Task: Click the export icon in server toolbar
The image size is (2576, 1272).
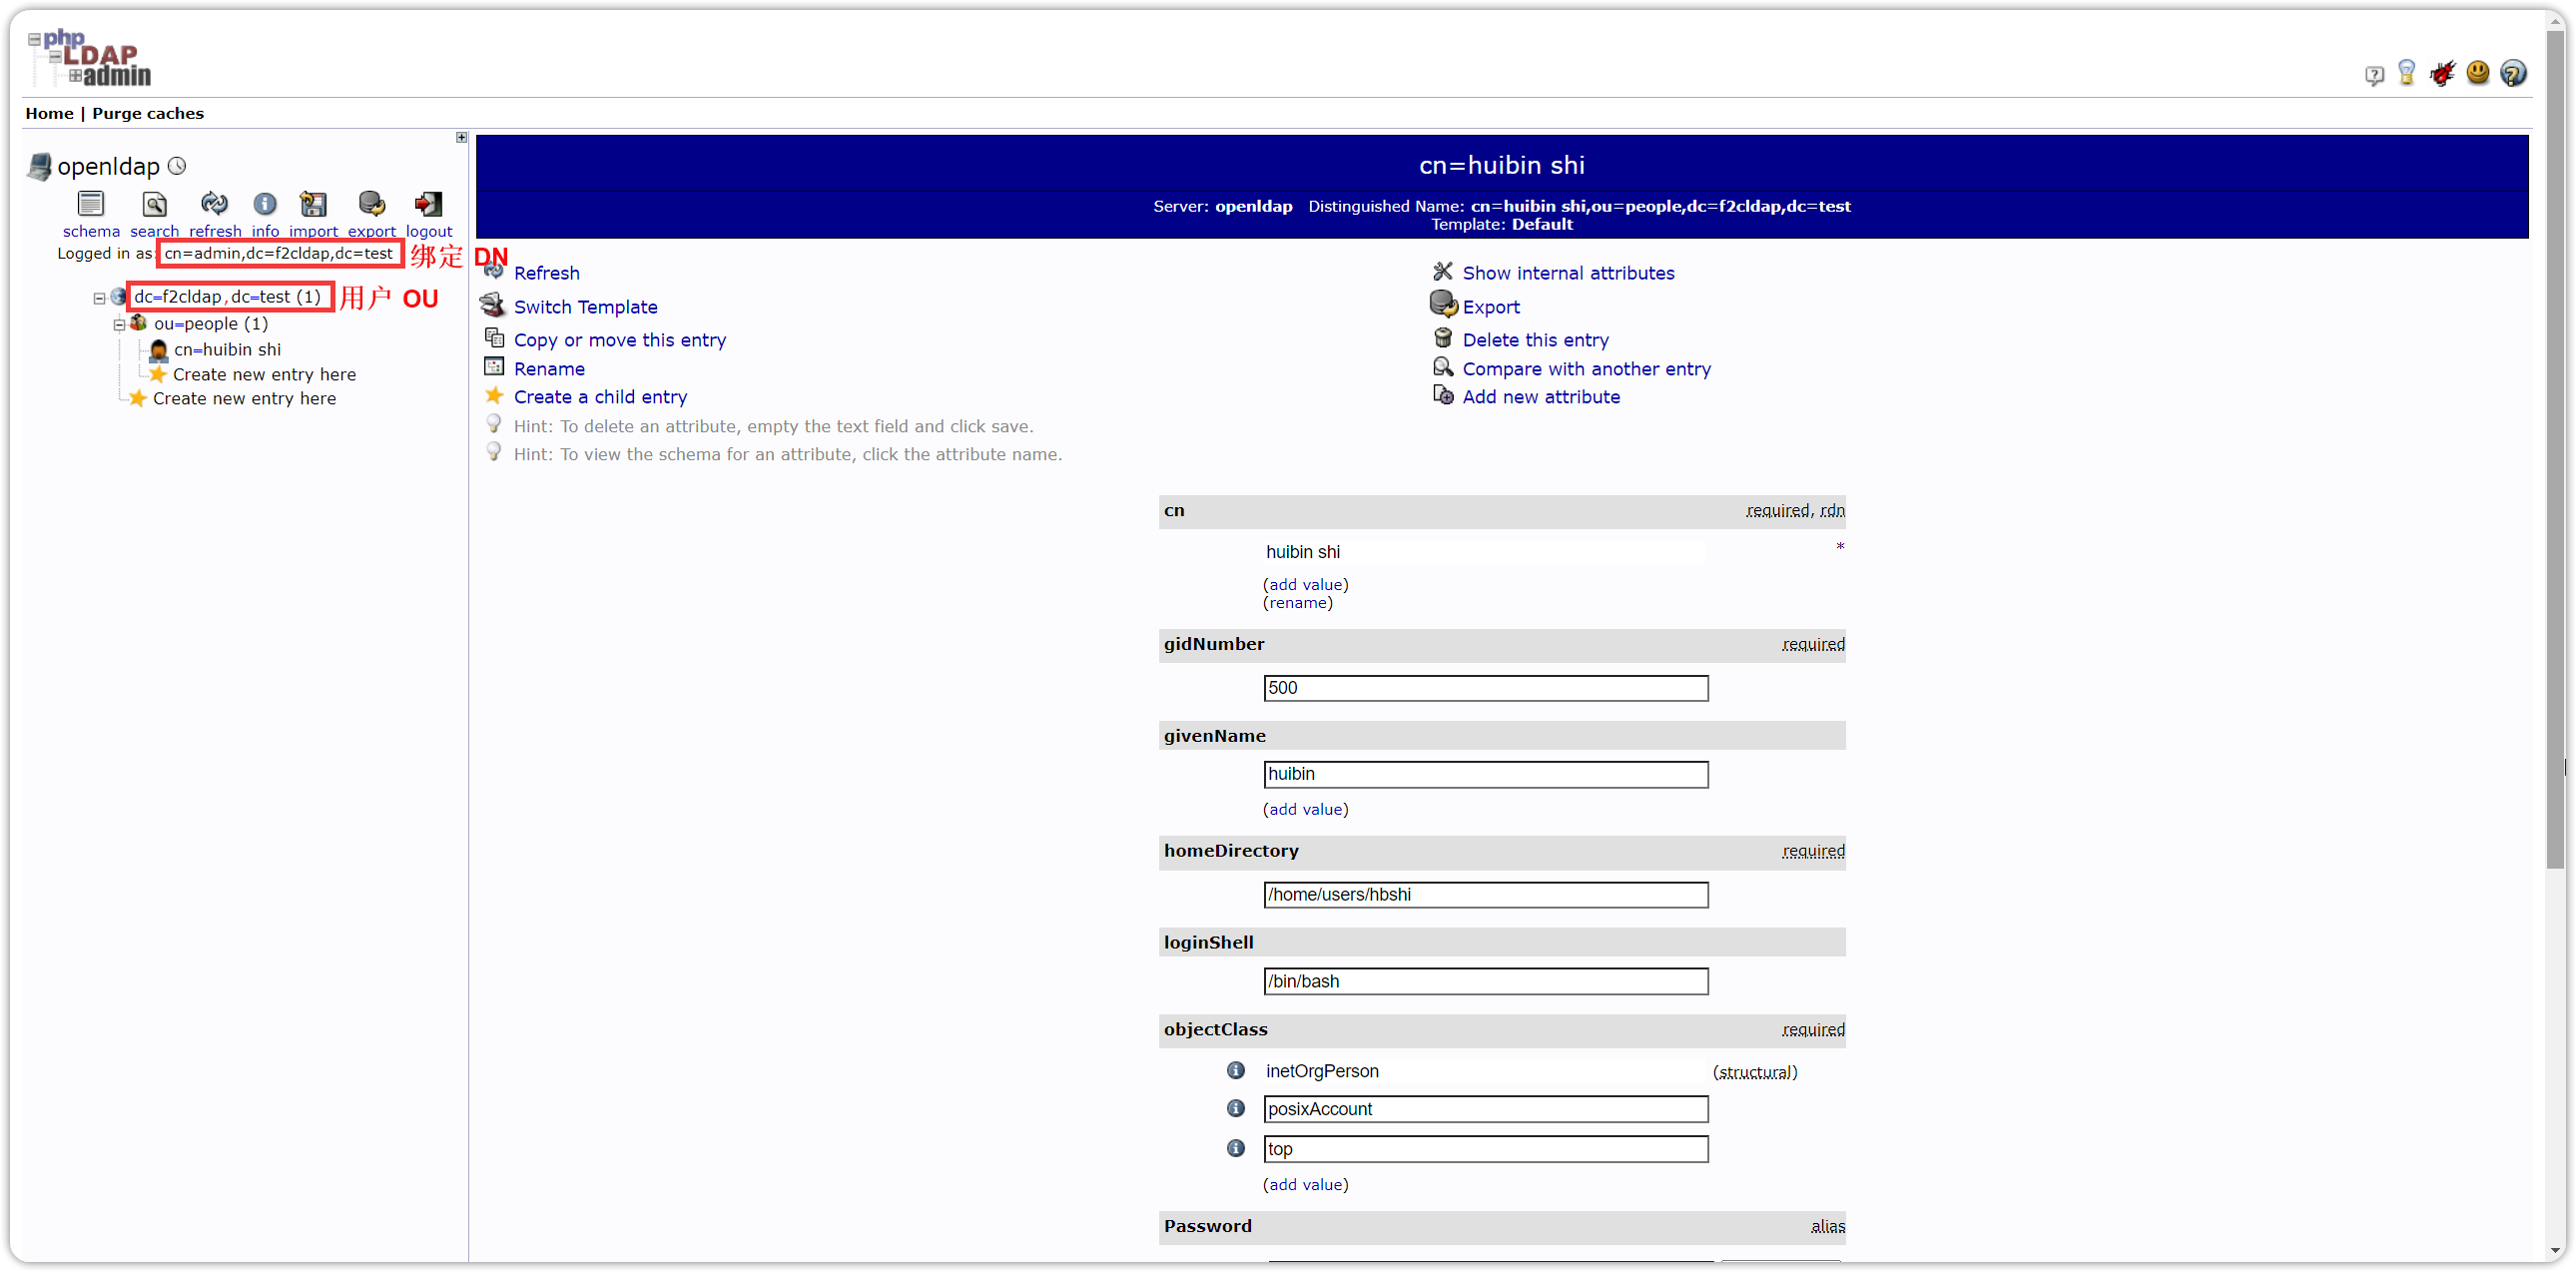Action: point(371,204)
